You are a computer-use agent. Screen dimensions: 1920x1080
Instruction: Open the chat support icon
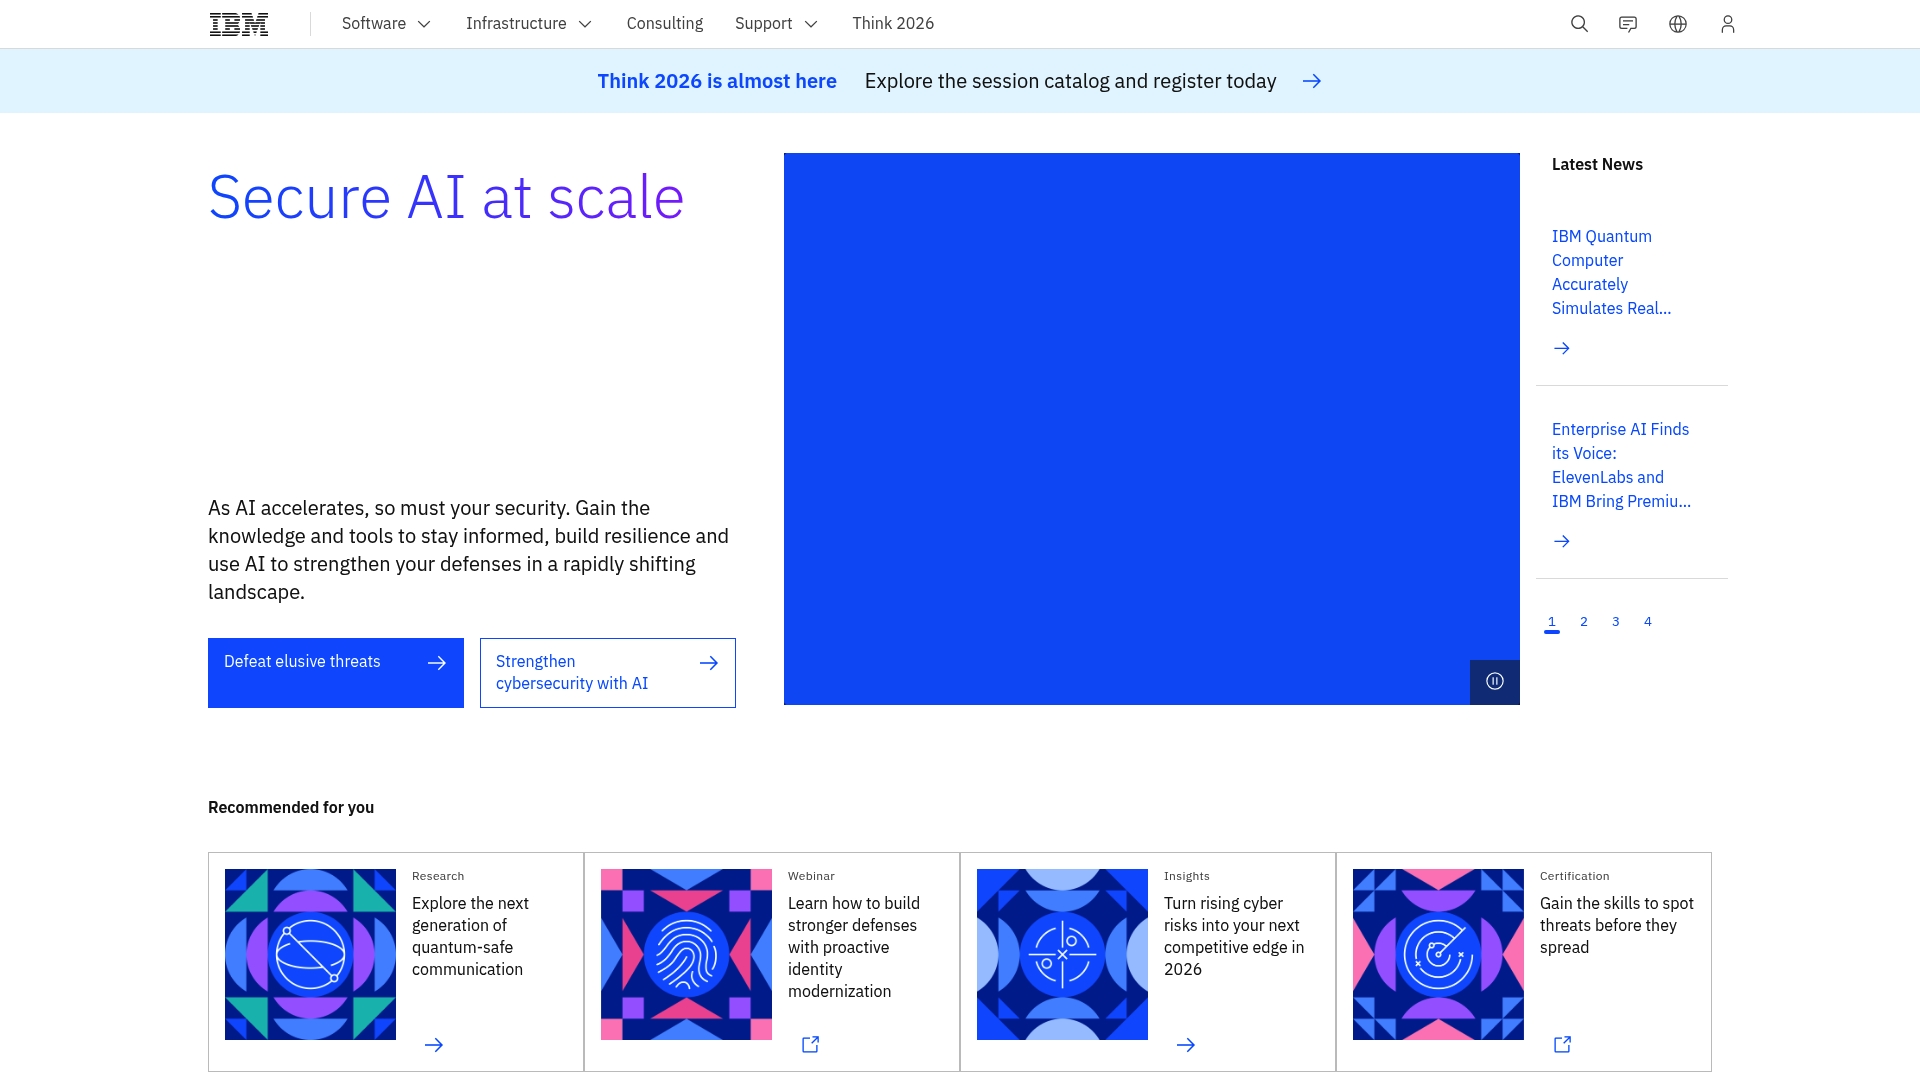tap(1628, 23)
